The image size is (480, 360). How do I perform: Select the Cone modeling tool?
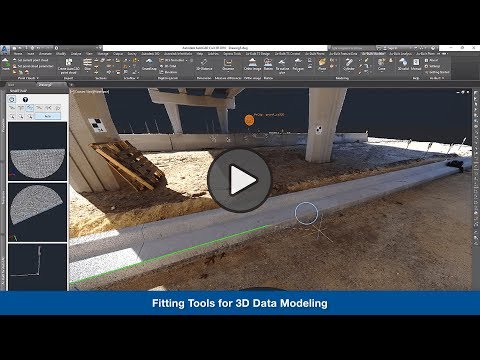tap(381, 64)
